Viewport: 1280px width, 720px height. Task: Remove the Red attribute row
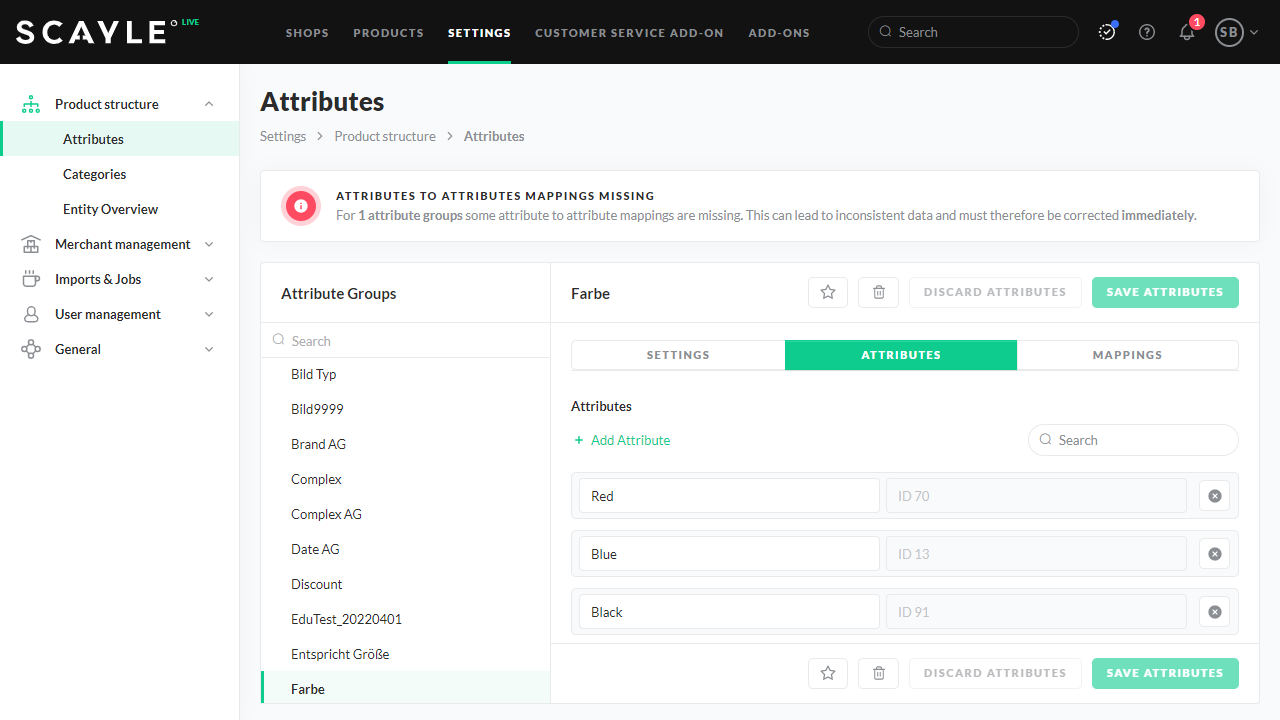(1214, 496)
